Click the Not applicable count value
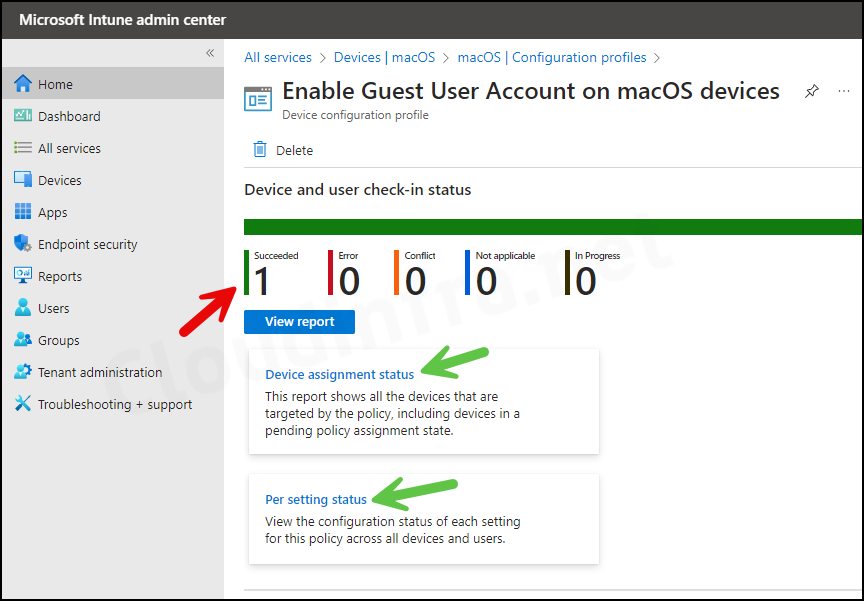 pos(486,280)
